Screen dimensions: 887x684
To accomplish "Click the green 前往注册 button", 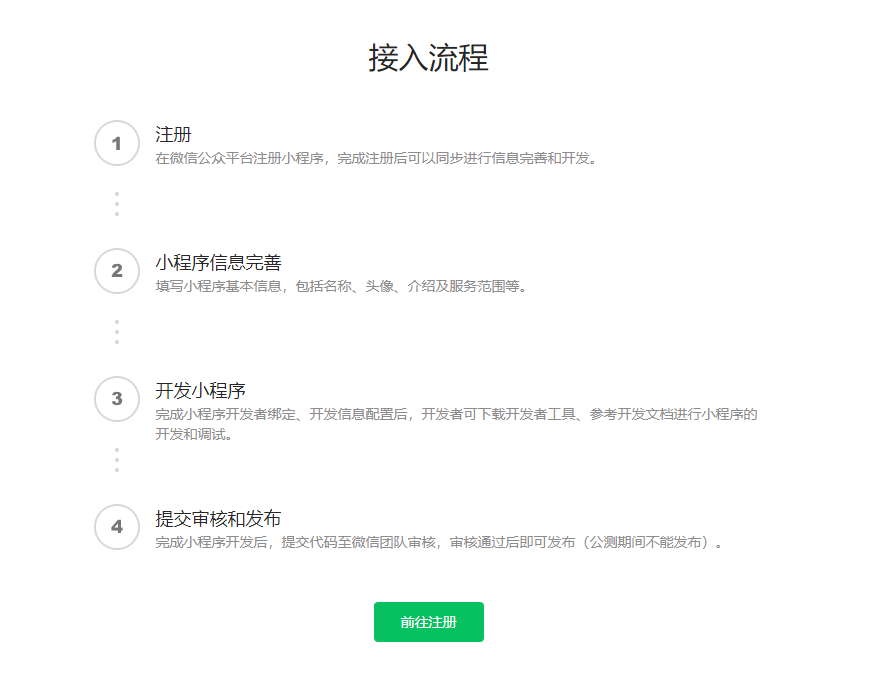I will pos(428,622).
